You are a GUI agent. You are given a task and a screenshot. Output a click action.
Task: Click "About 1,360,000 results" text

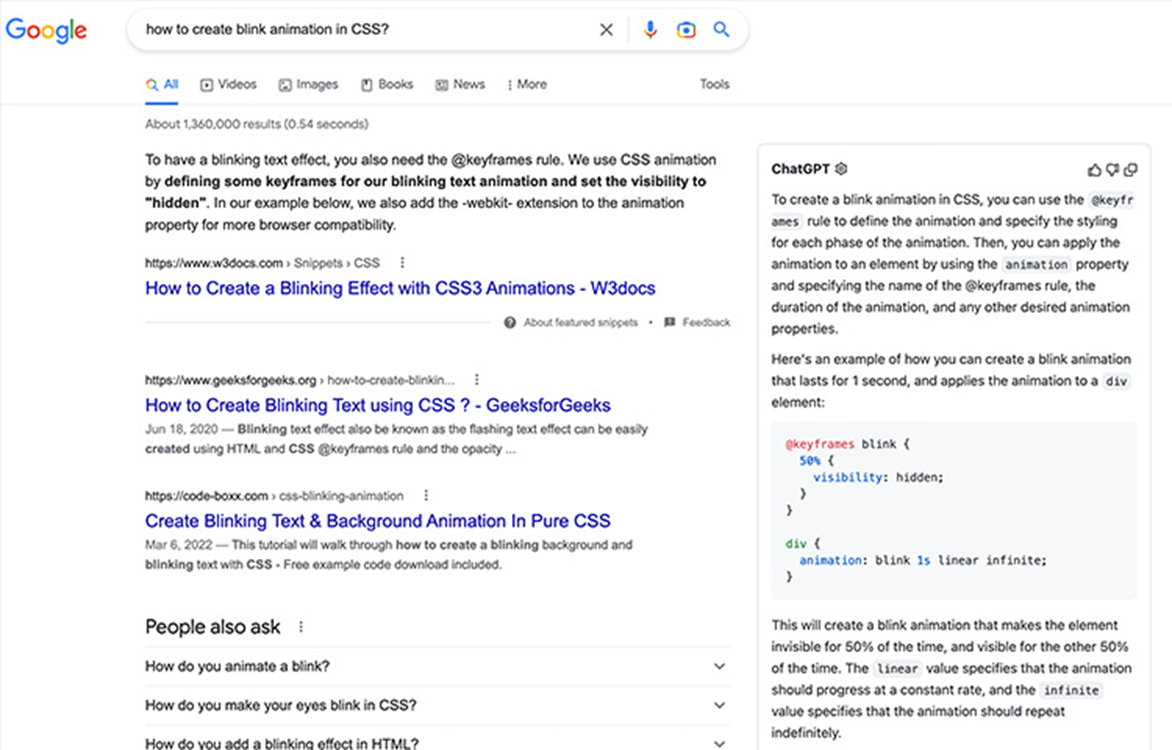pos(256,124)
